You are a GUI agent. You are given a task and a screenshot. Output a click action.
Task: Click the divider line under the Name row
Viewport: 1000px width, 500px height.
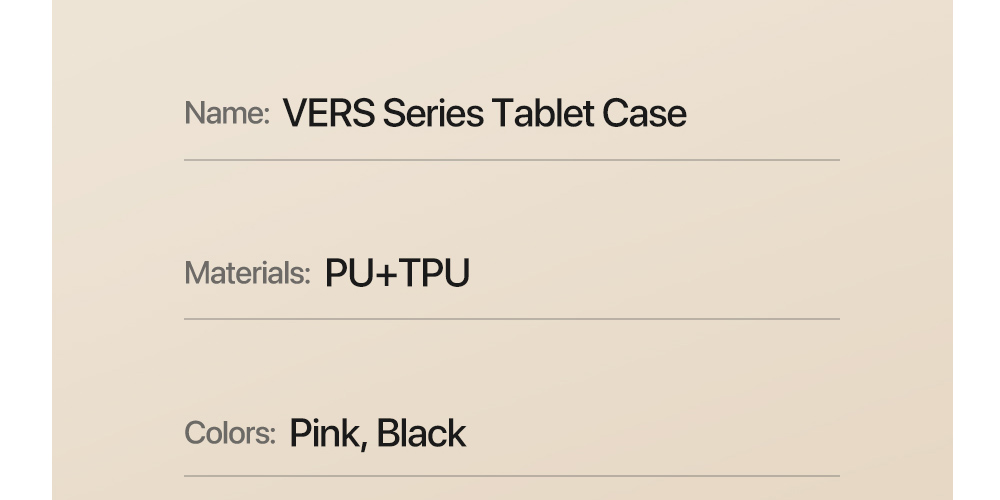pyautogui.click(x=511, y=160)
